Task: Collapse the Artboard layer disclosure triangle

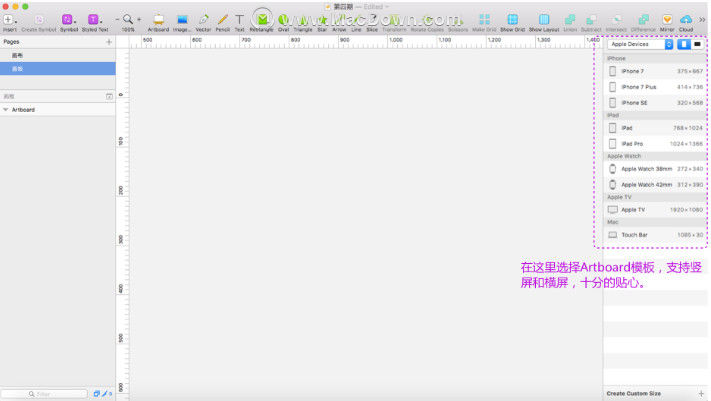Action: click(x=5, y=110)
